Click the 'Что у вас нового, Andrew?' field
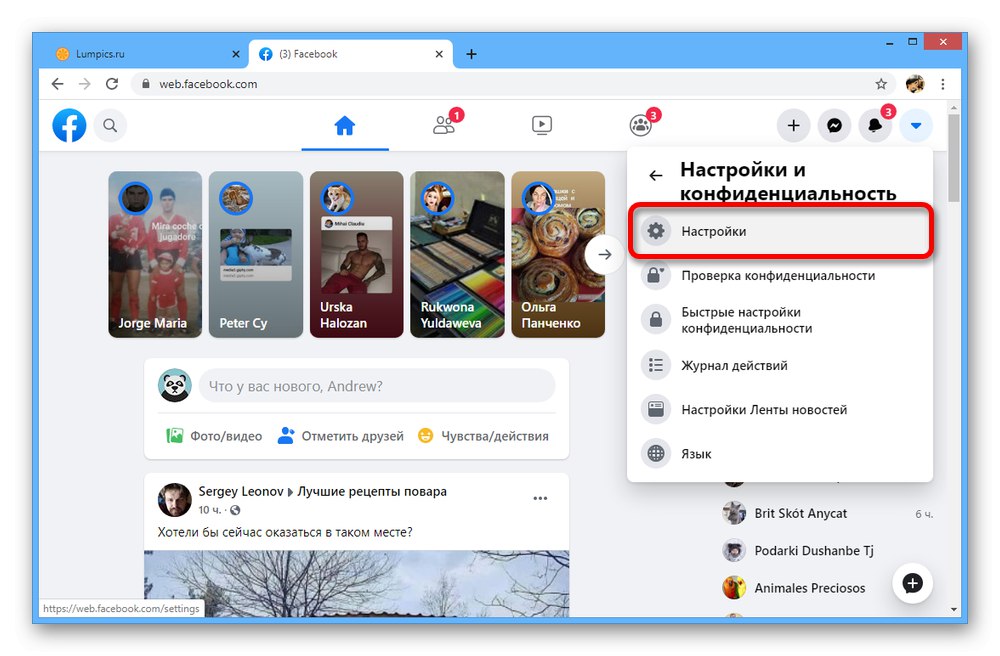Screen dimensions: 1000x656 (x=377, y=386)
